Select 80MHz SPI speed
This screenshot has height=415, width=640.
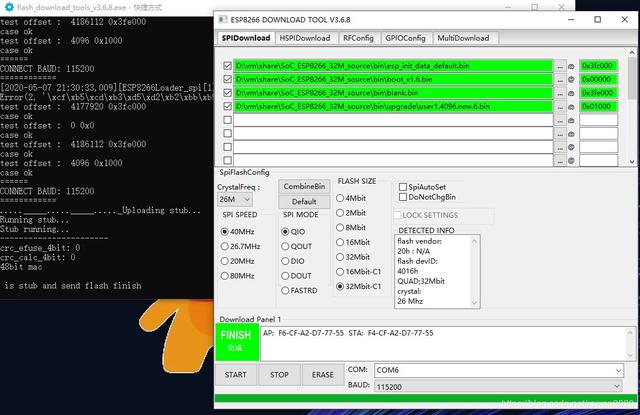[238, 276]
